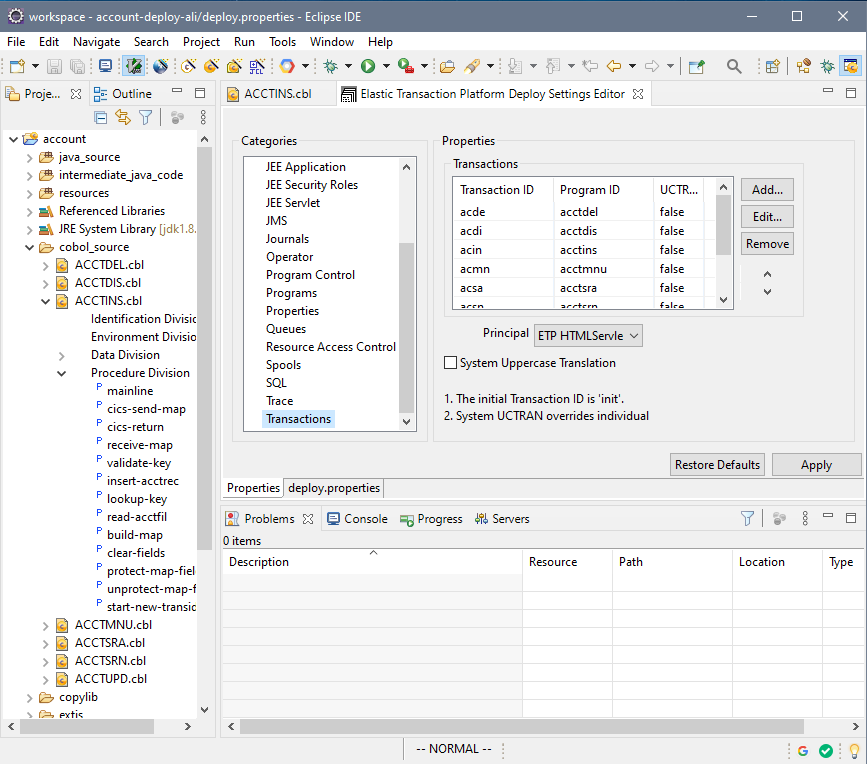
Task: Click the pen-nib toolbar icon
Action: point(472,66)
